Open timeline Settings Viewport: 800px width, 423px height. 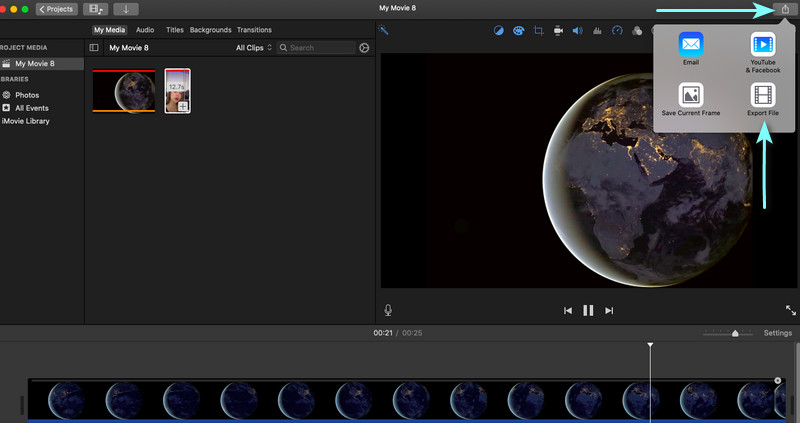point(778,333)
